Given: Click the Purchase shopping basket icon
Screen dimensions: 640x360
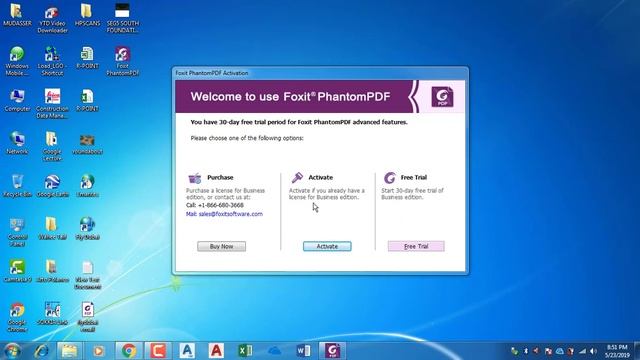Looking at the screenshot, I should click(195, 178).
